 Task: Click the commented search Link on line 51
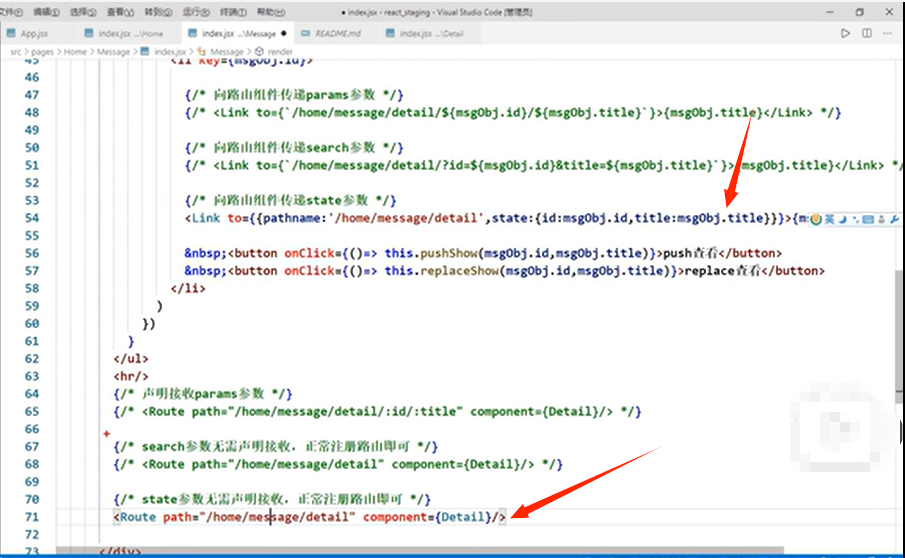pos(544,165)
